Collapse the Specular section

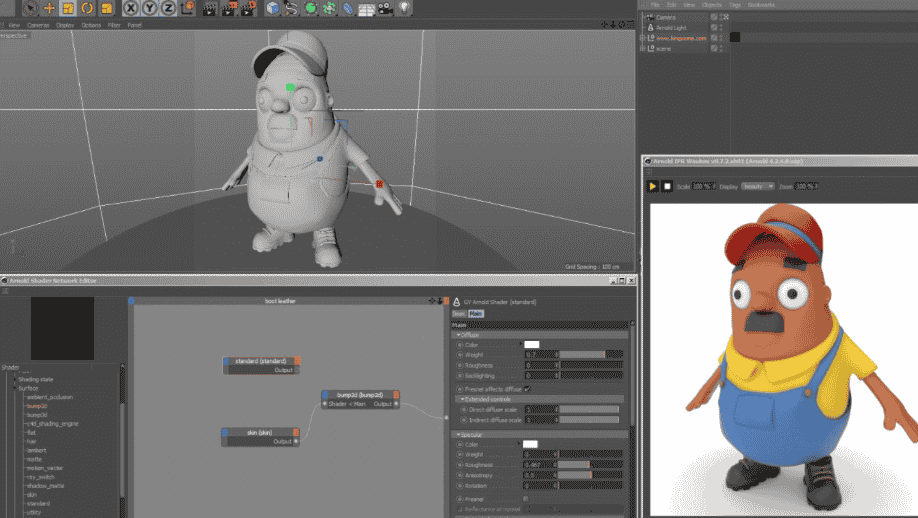(x=458, y=435)
